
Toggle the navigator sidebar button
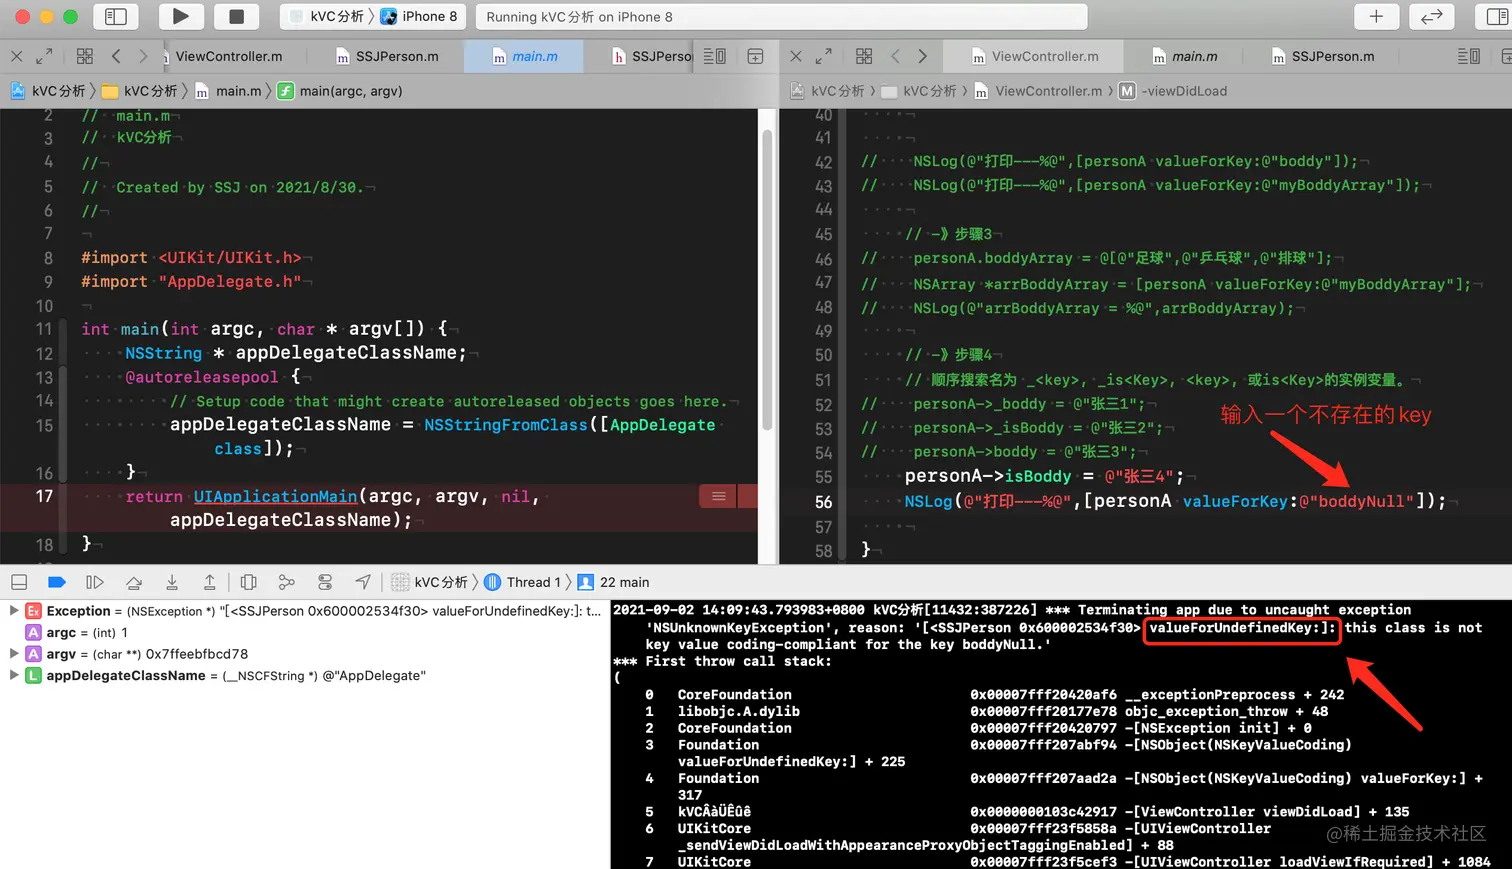coord(116,16)
